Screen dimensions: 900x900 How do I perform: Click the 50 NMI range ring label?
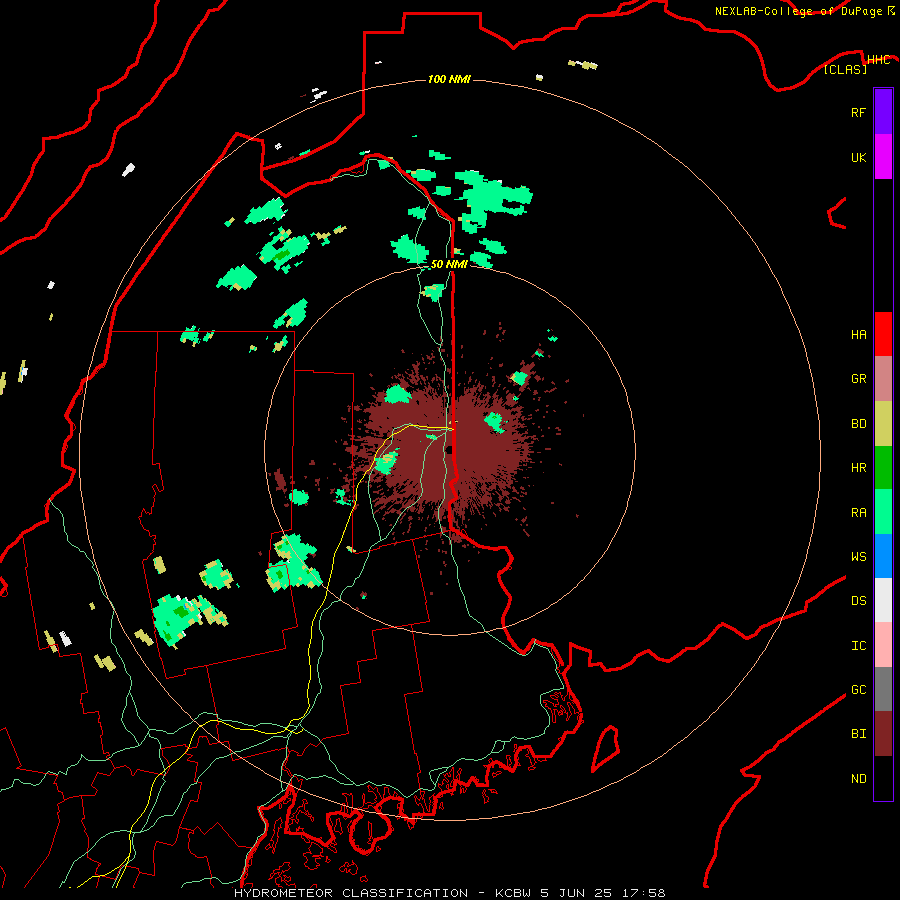(x=449, y=264)
